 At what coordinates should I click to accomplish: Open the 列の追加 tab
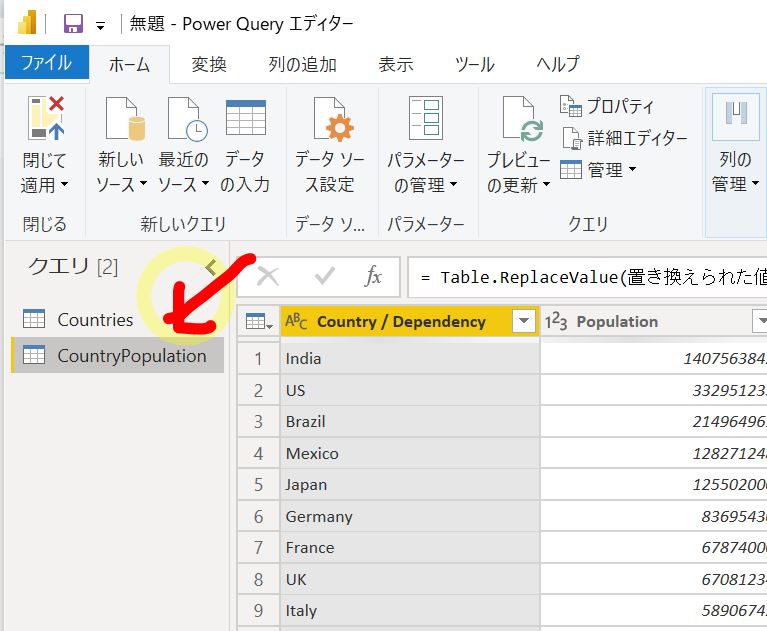(x=302, y=64)
